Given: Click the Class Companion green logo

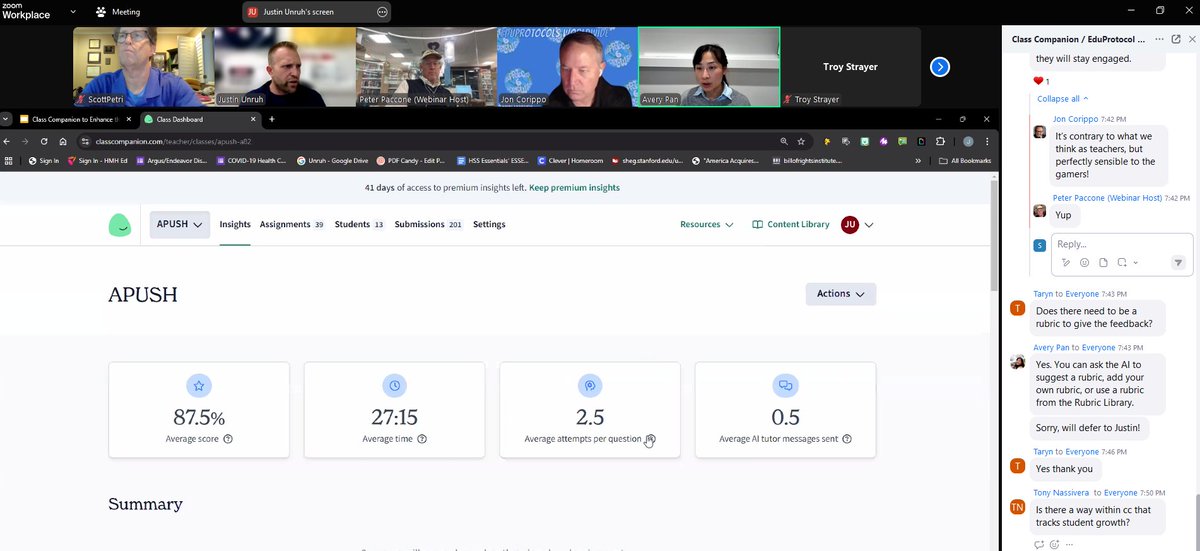Looking at the screenshot, I should click(120, 225).
